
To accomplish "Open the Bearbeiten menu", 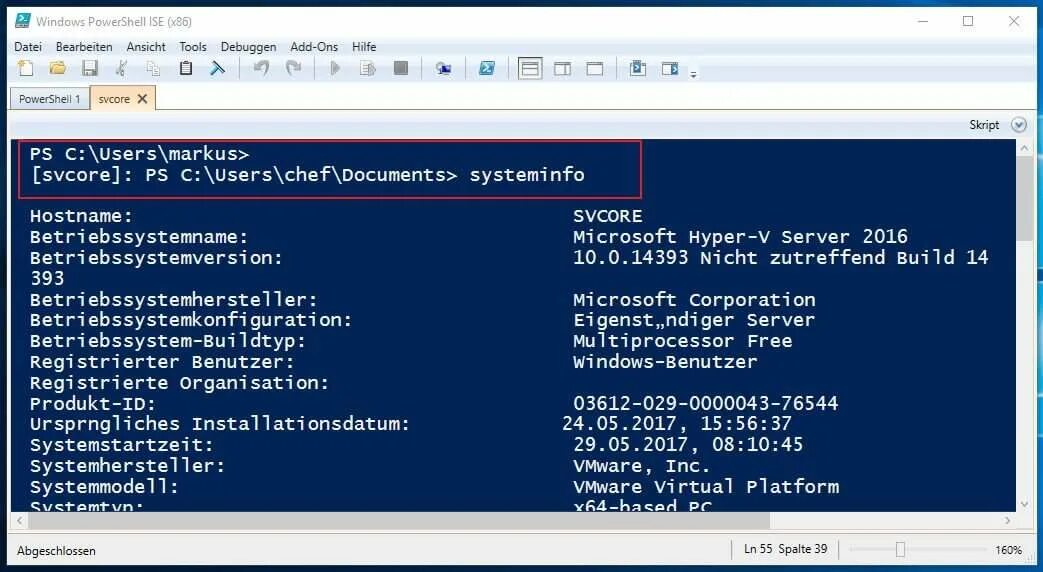I will click(x=84, y=47).
